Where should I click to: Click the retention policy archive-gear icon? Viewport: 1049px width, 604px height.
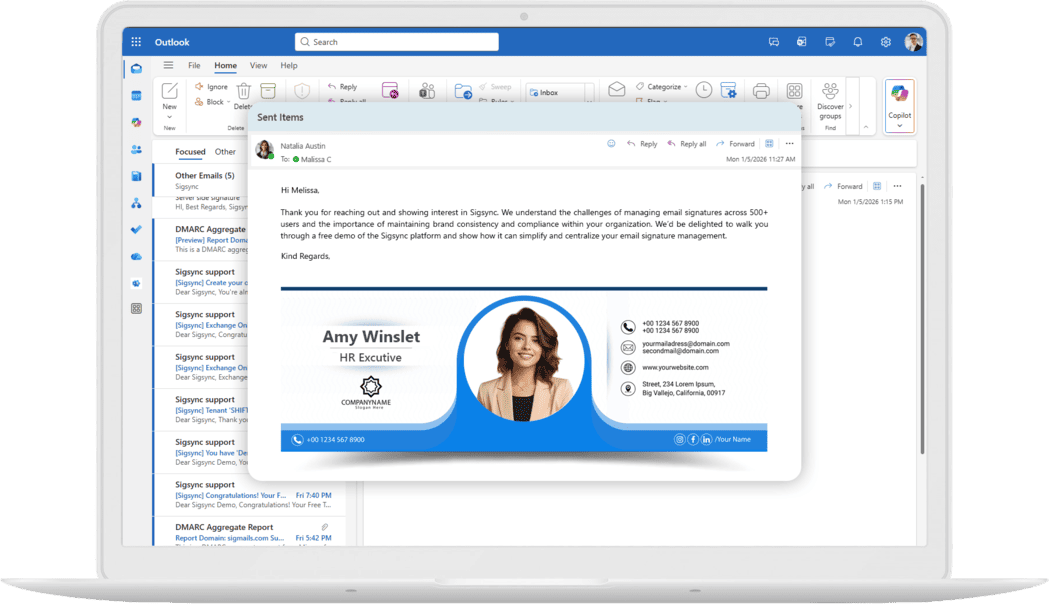(729, 90)
